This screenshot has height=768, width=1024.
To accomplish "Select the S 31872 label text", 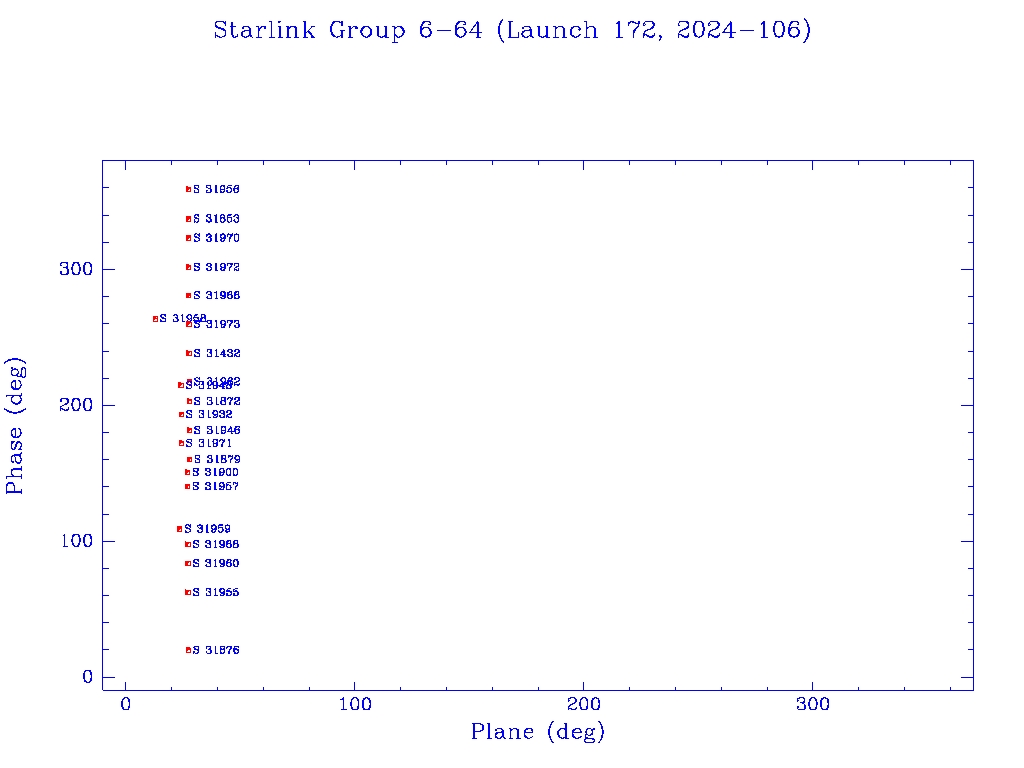I will (x=216, y=401).
